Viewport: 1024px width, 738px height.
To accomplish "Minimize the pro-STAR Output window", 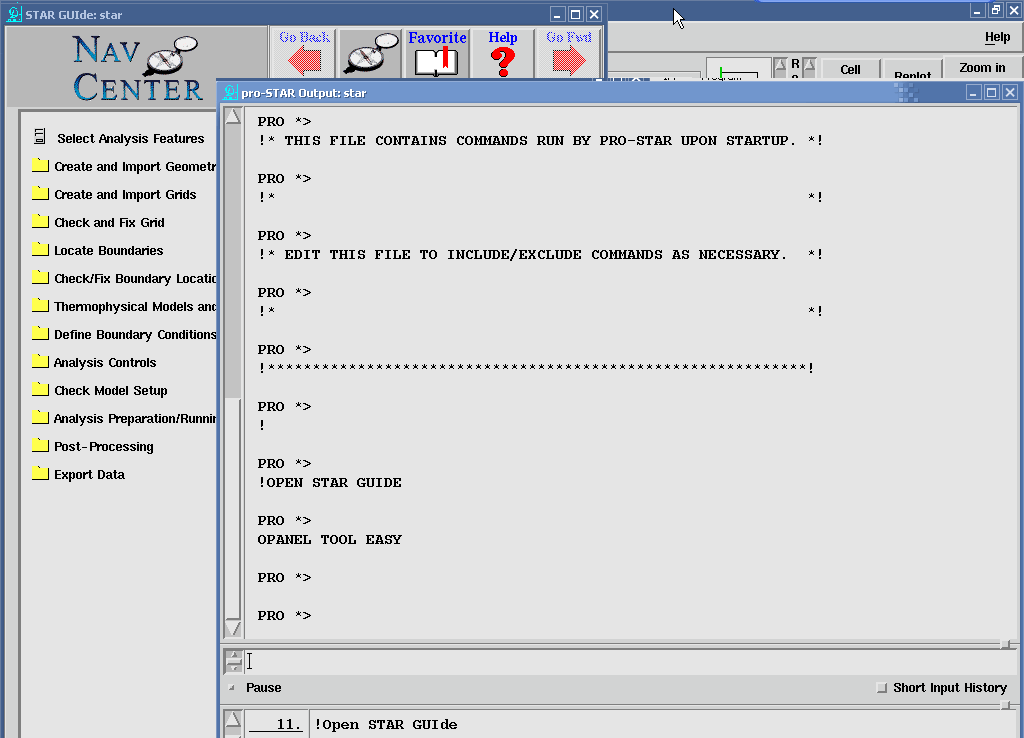I will click(974, 93).
